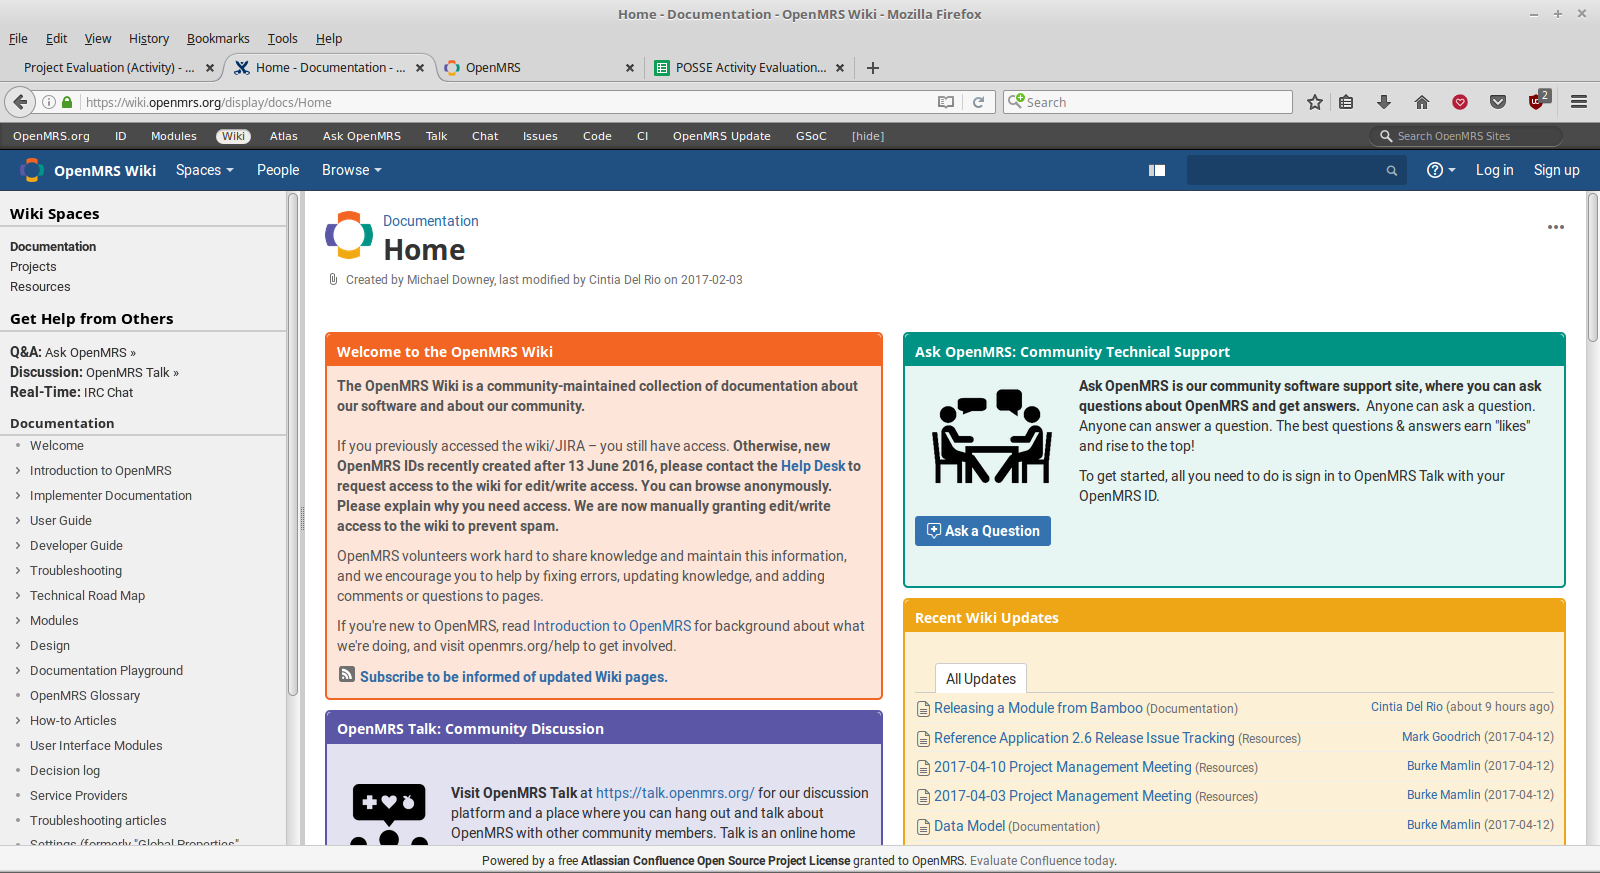The width and height of the screenshot is (1600, 873).
Task: Hide the OpenMRS top navigation bar
Action: tap(868, 136)
